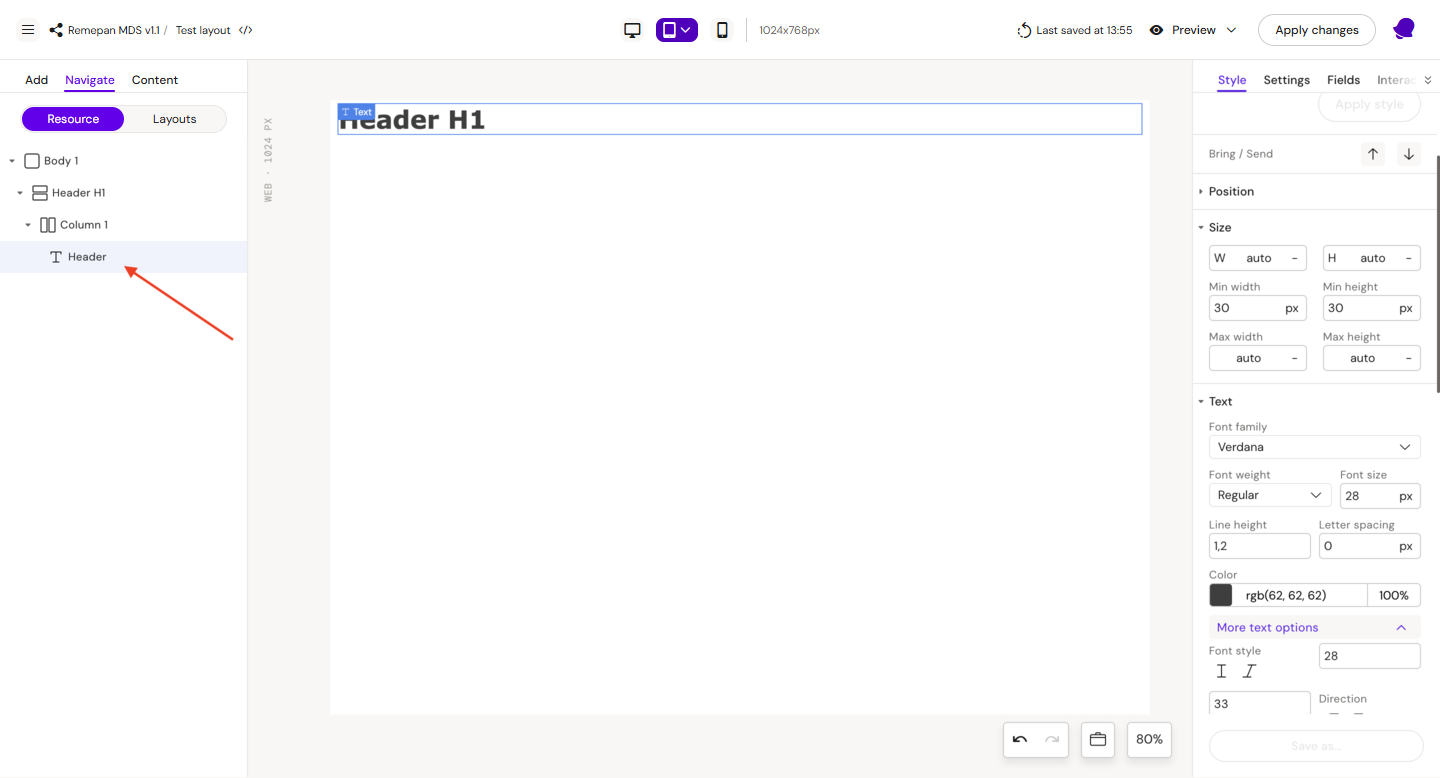This screenshot has width=1440, height=778.
Task: Open the Font family Verdana dropdown
Action: 1315,447
